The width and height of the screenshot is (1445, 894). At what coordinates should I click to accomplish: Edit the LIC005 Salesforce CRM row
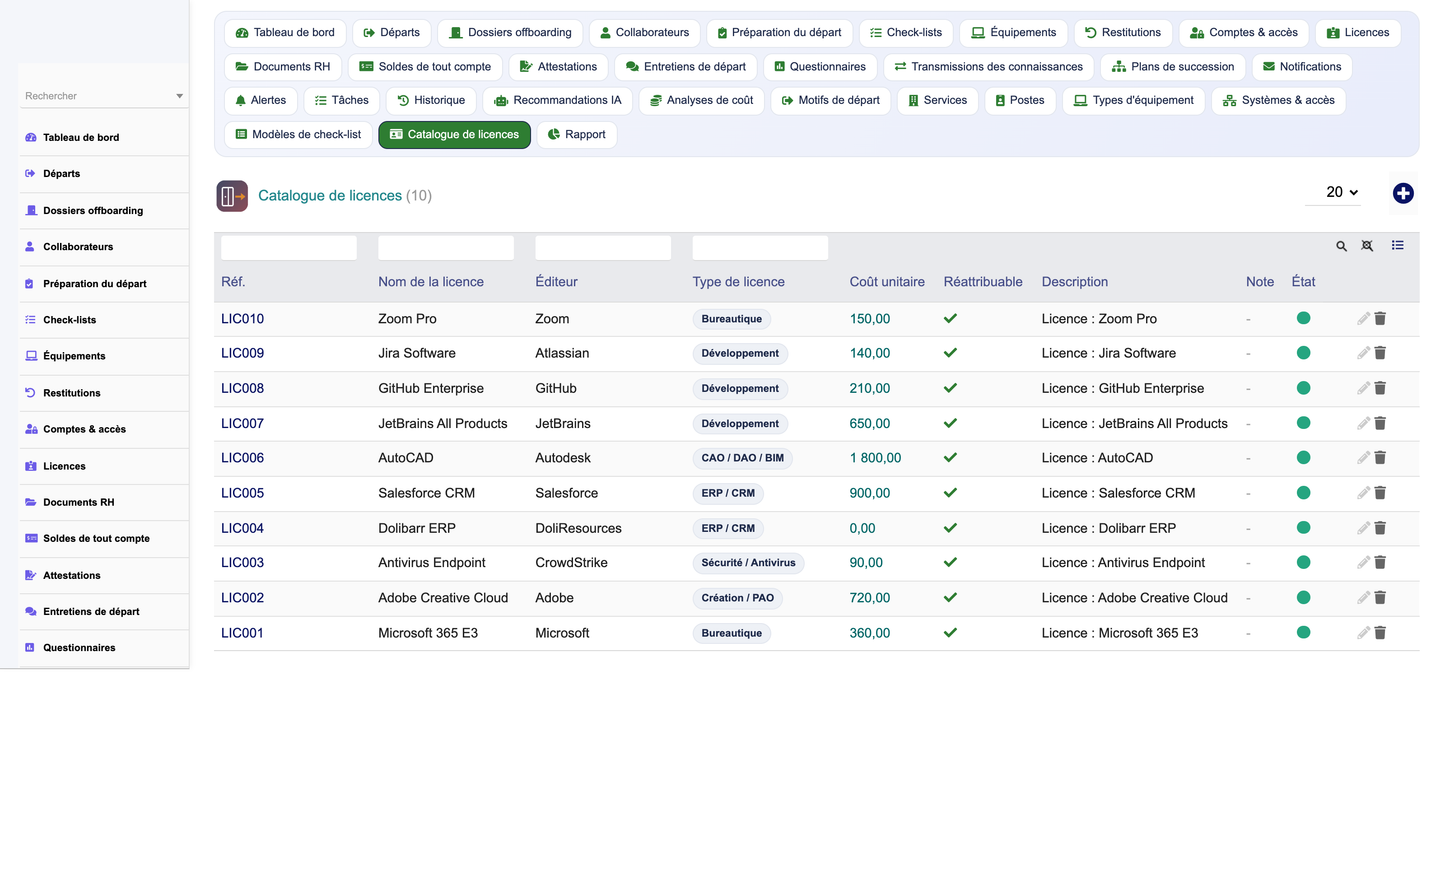(1363, 493)
